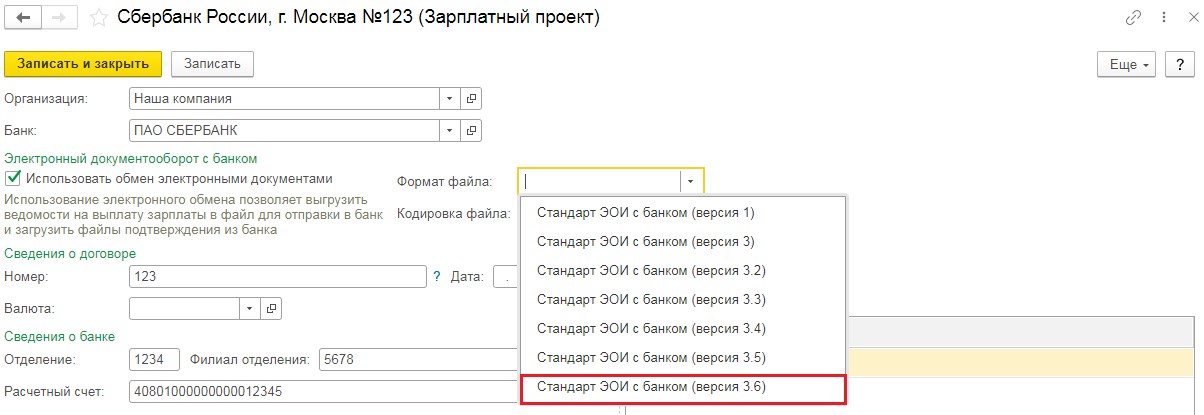The image size is (1204, 415).
Task: Click the question mark hint beside contract number
Action: pyautogui.click(x=436, y=276)
